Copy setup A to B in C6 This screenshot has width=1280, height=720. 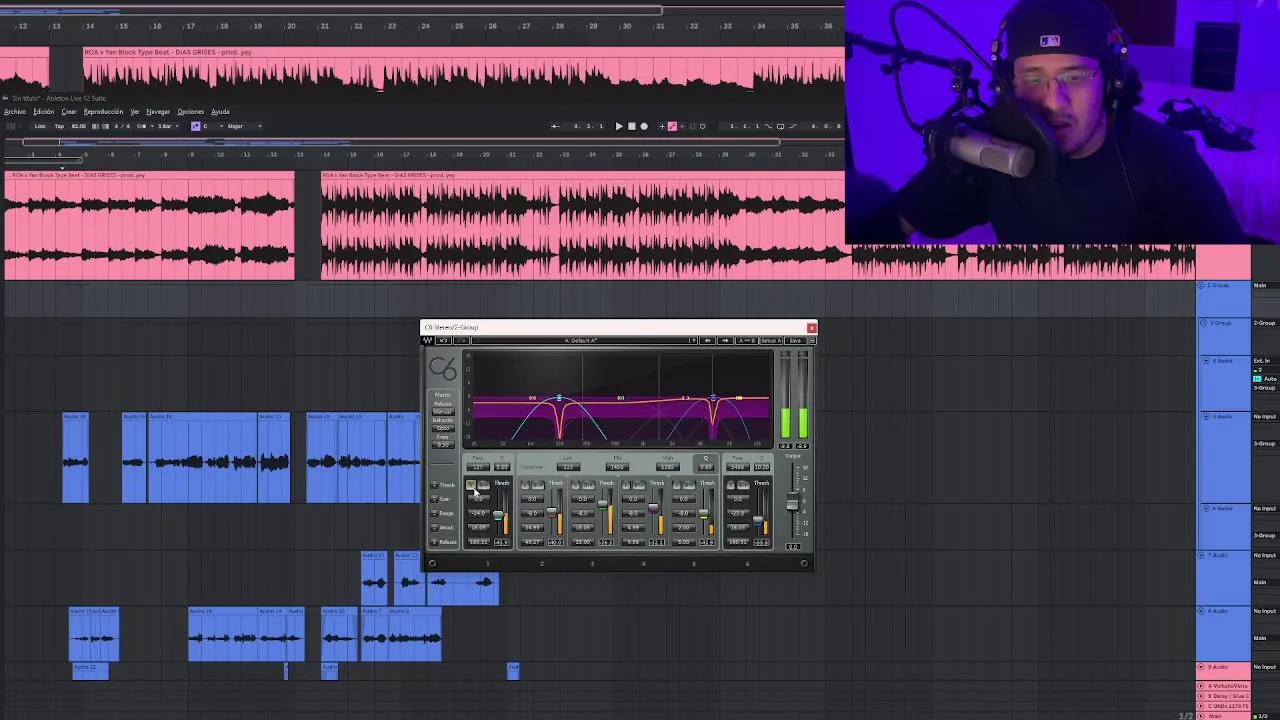tap(747, 341)
